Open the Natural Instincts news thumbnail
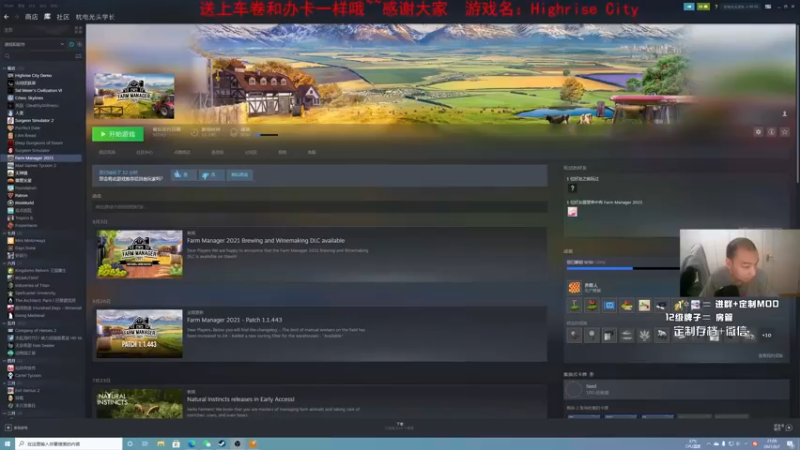 139,404
